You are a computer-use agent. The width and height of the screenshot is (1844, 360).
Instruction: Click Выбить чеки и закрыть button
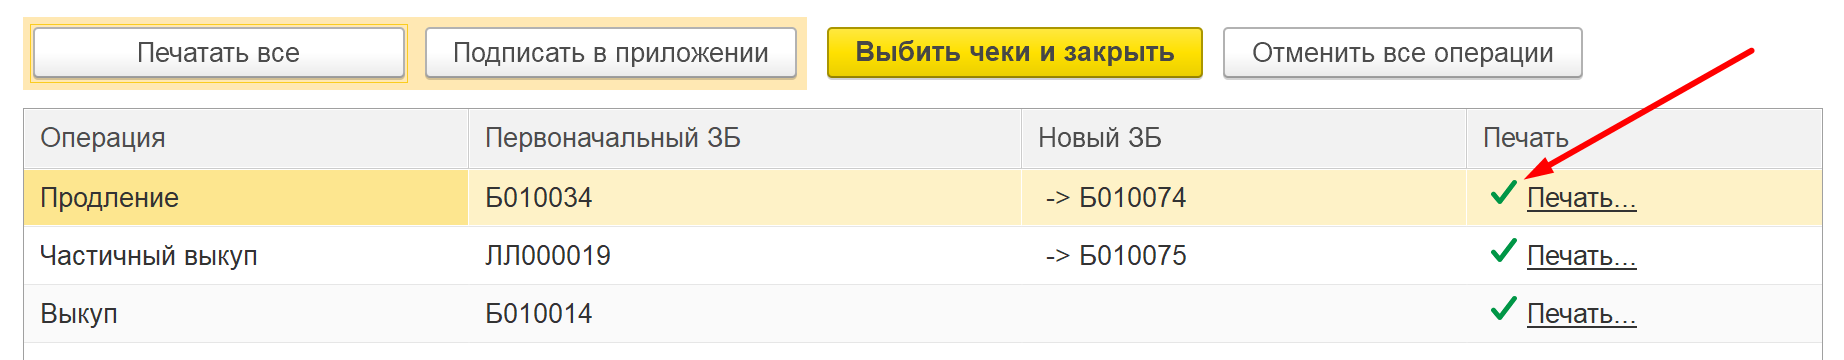click(x=1015, y=53)
